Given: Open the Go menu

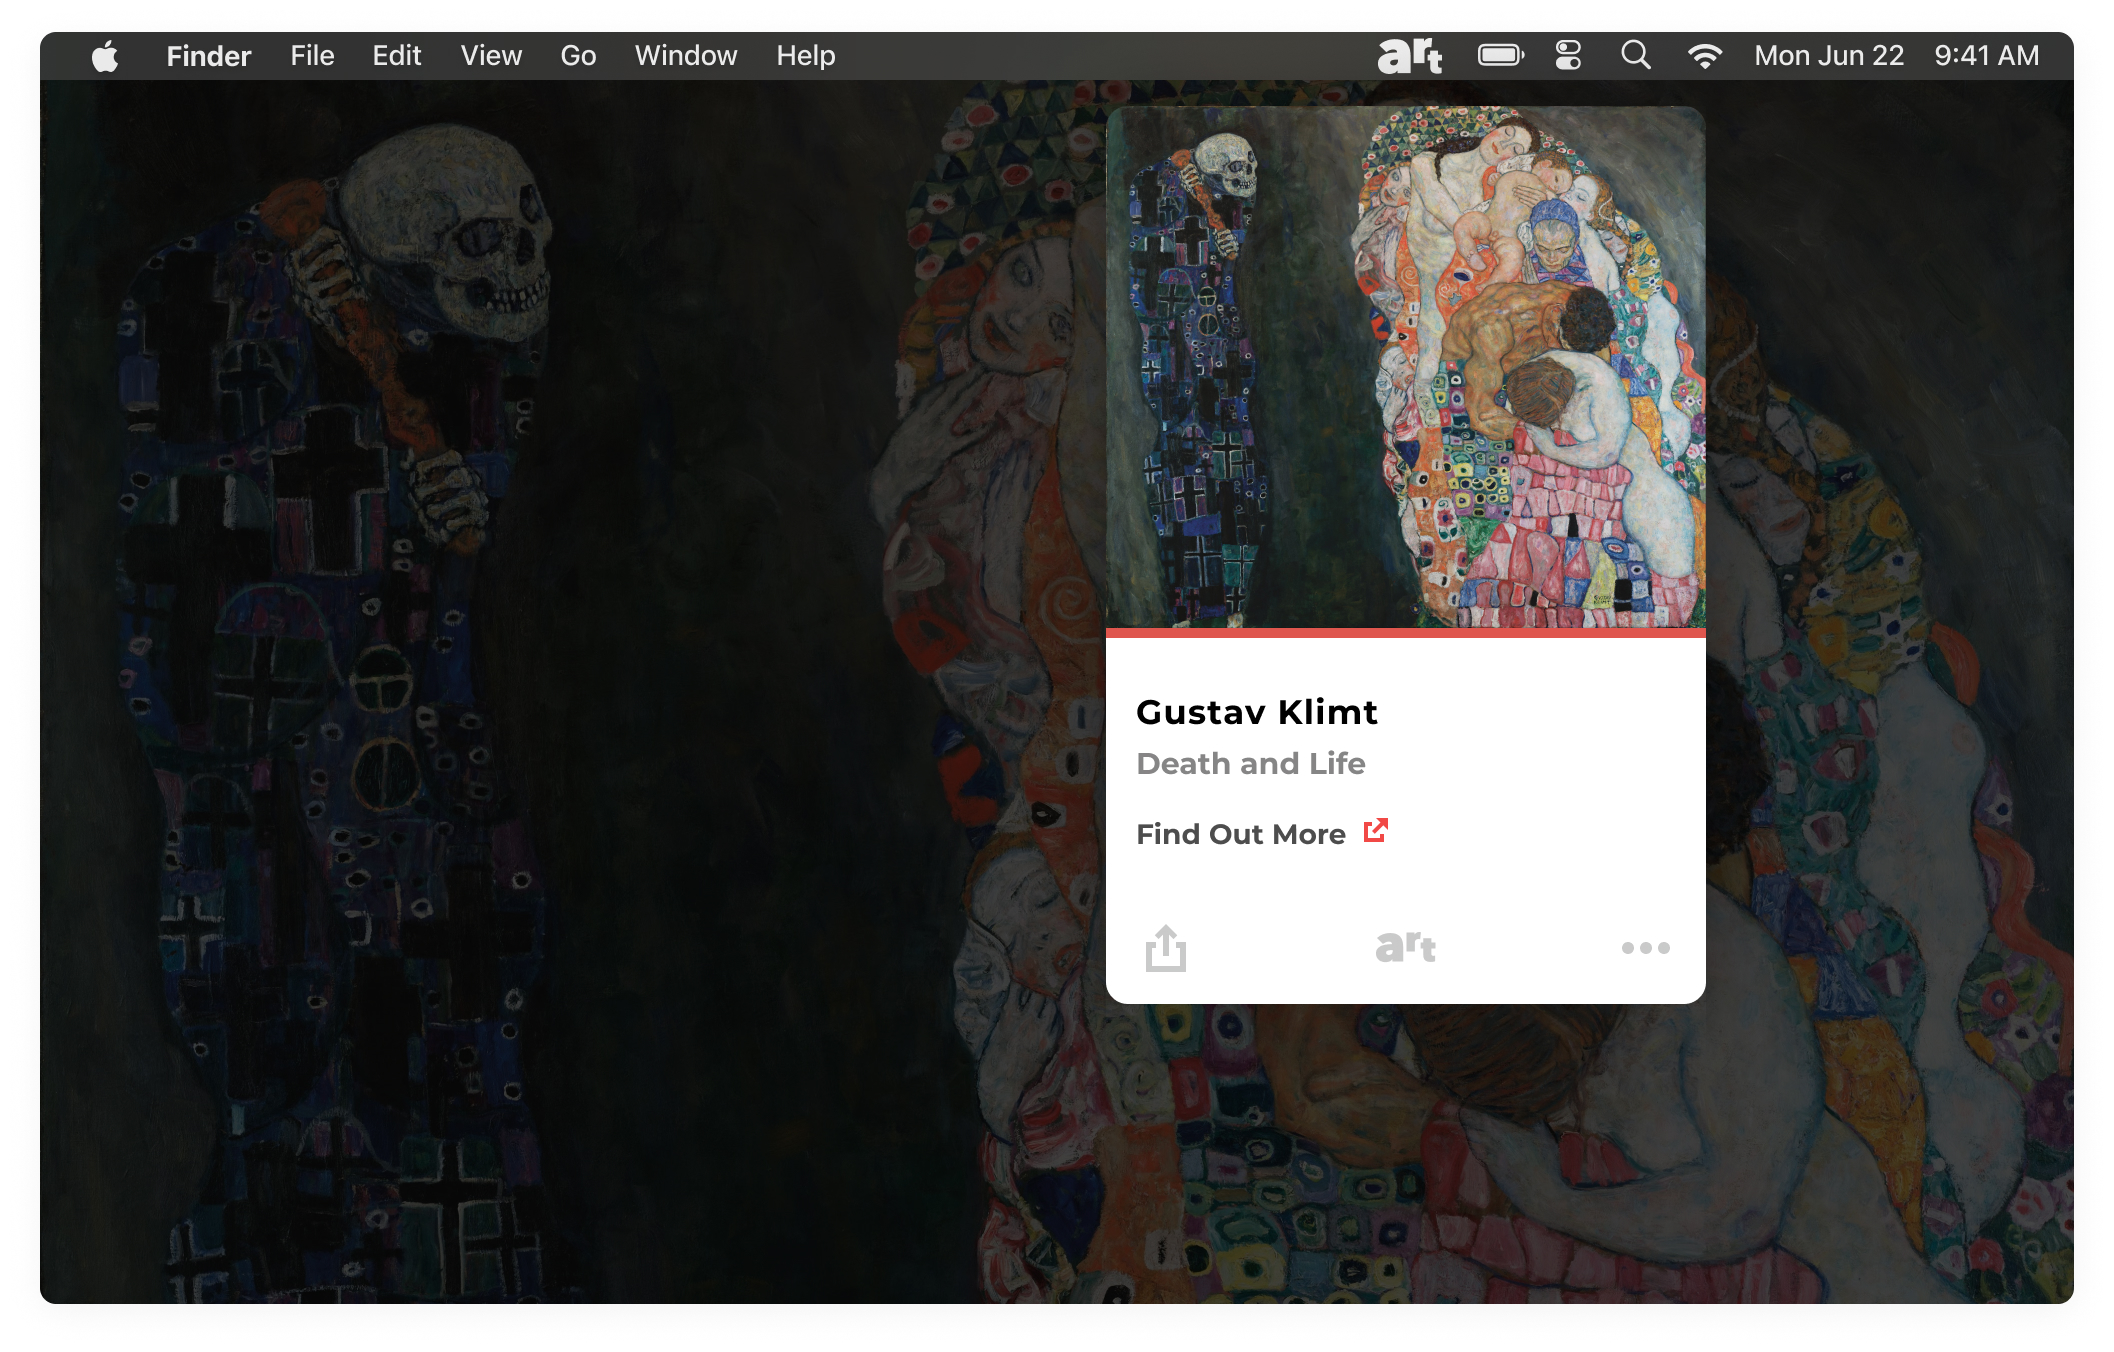Looking at the screenshot, I should (578, 56).
